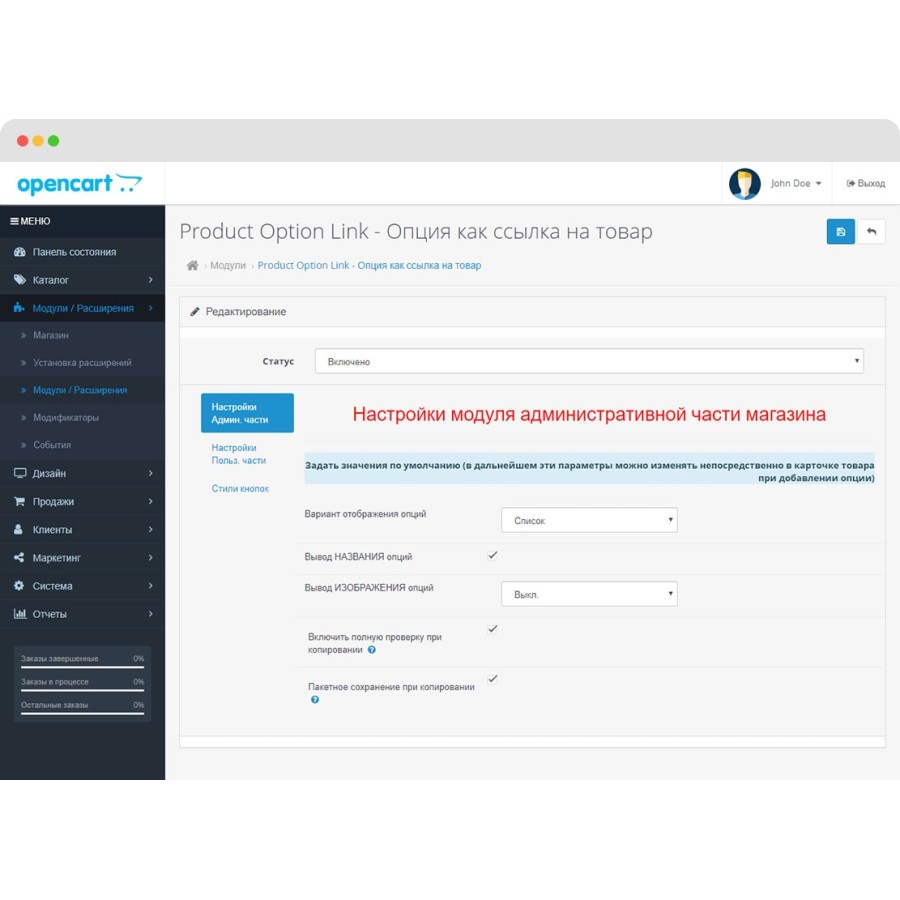Click the Каталог tag icon
The width and height of the screenshot is (900, 900).
(x=20, y=280)
